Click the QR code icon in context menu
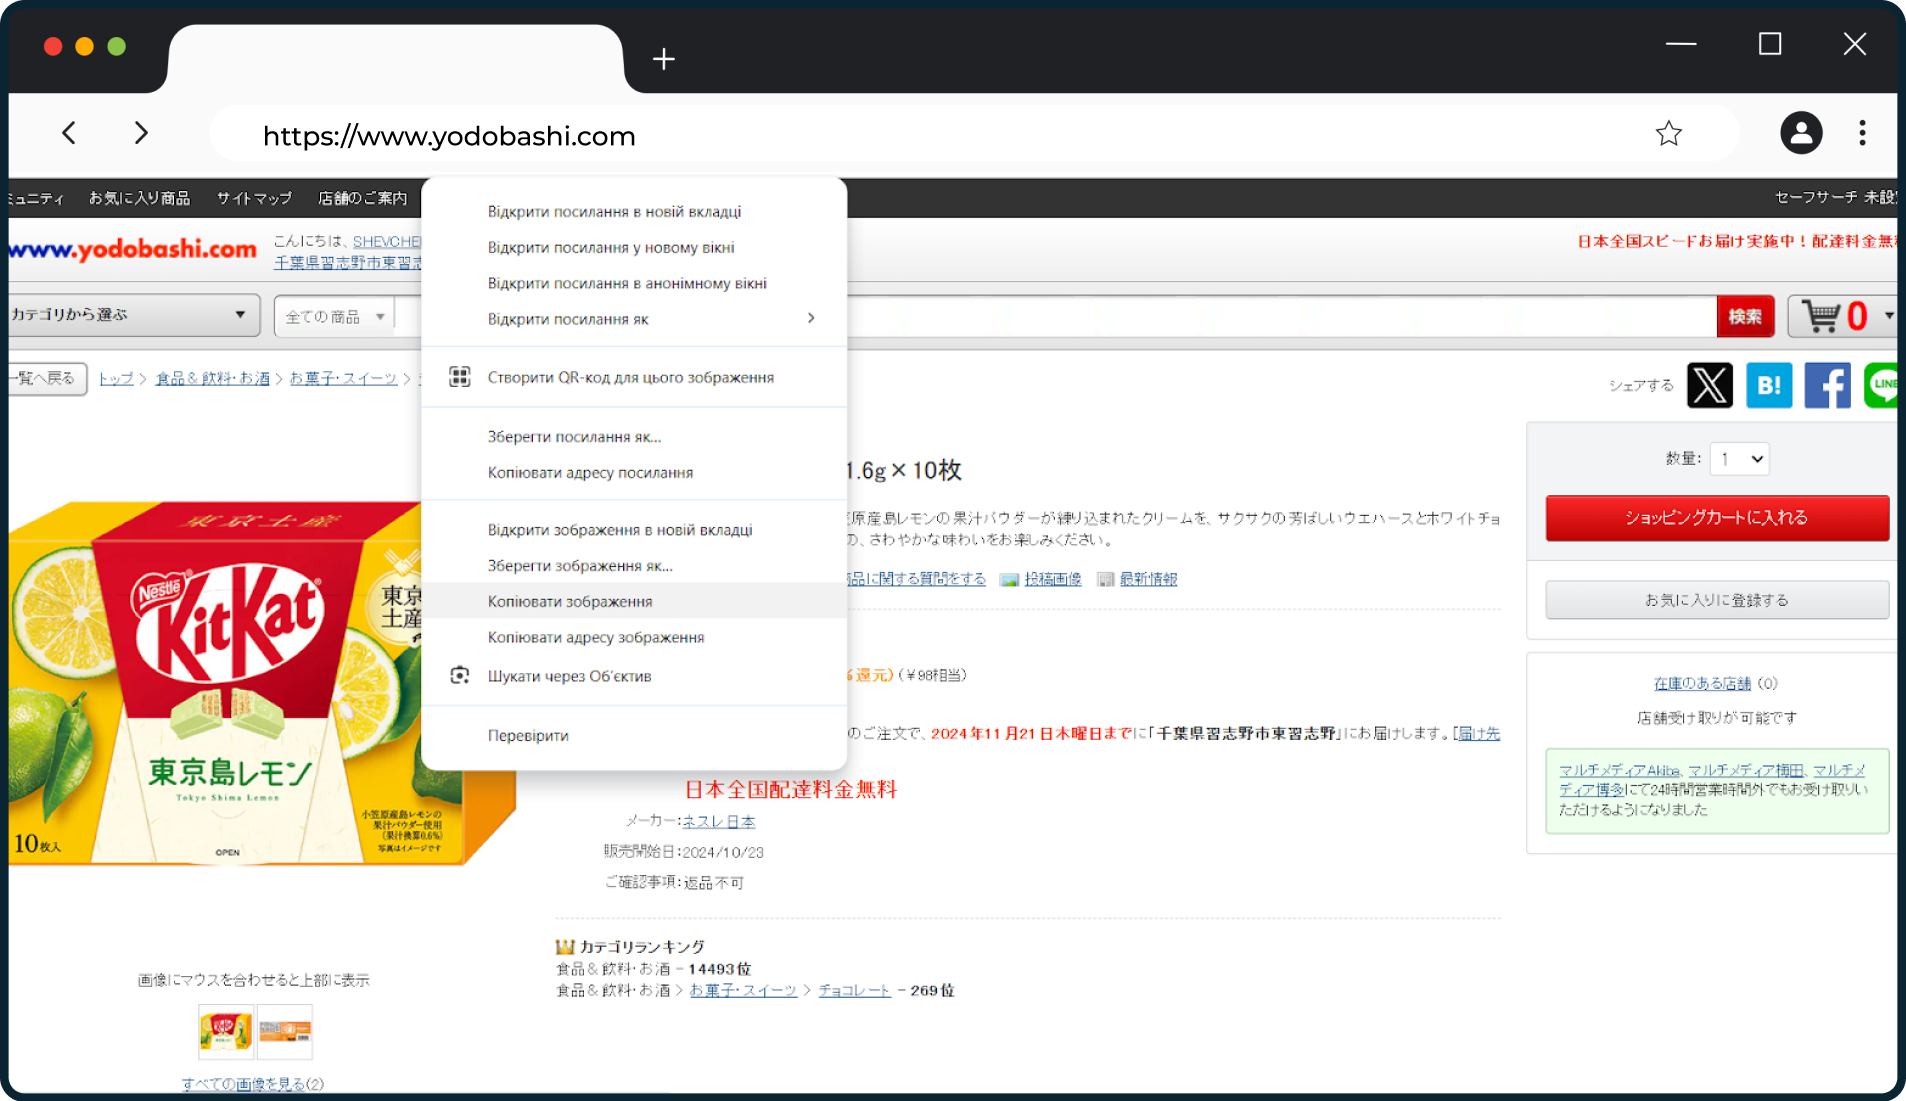Image resolution: width=1906 pixels, height=1101 pixels. click(460, 377)
